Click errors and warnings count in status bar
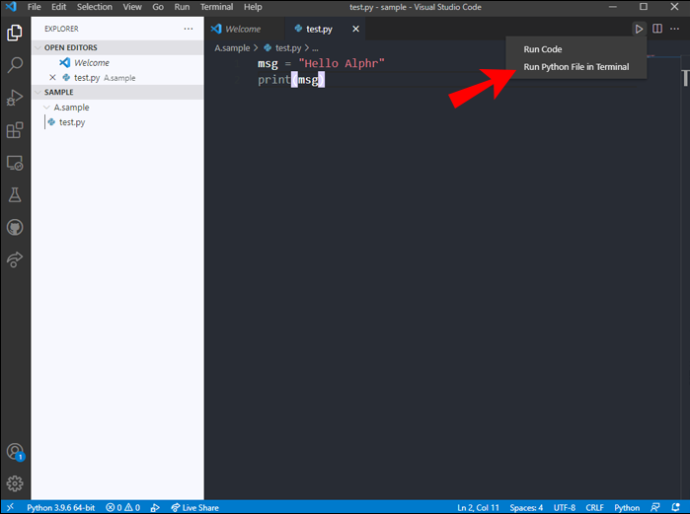 tap(123, 507)
